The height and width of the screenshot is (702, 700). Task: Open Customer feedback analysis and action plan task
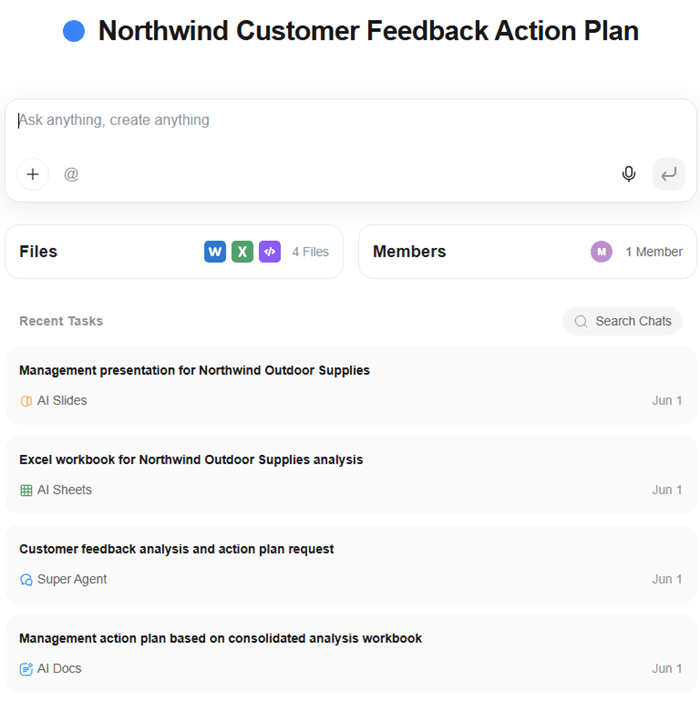pyautogui.click(x=351, y=564)
